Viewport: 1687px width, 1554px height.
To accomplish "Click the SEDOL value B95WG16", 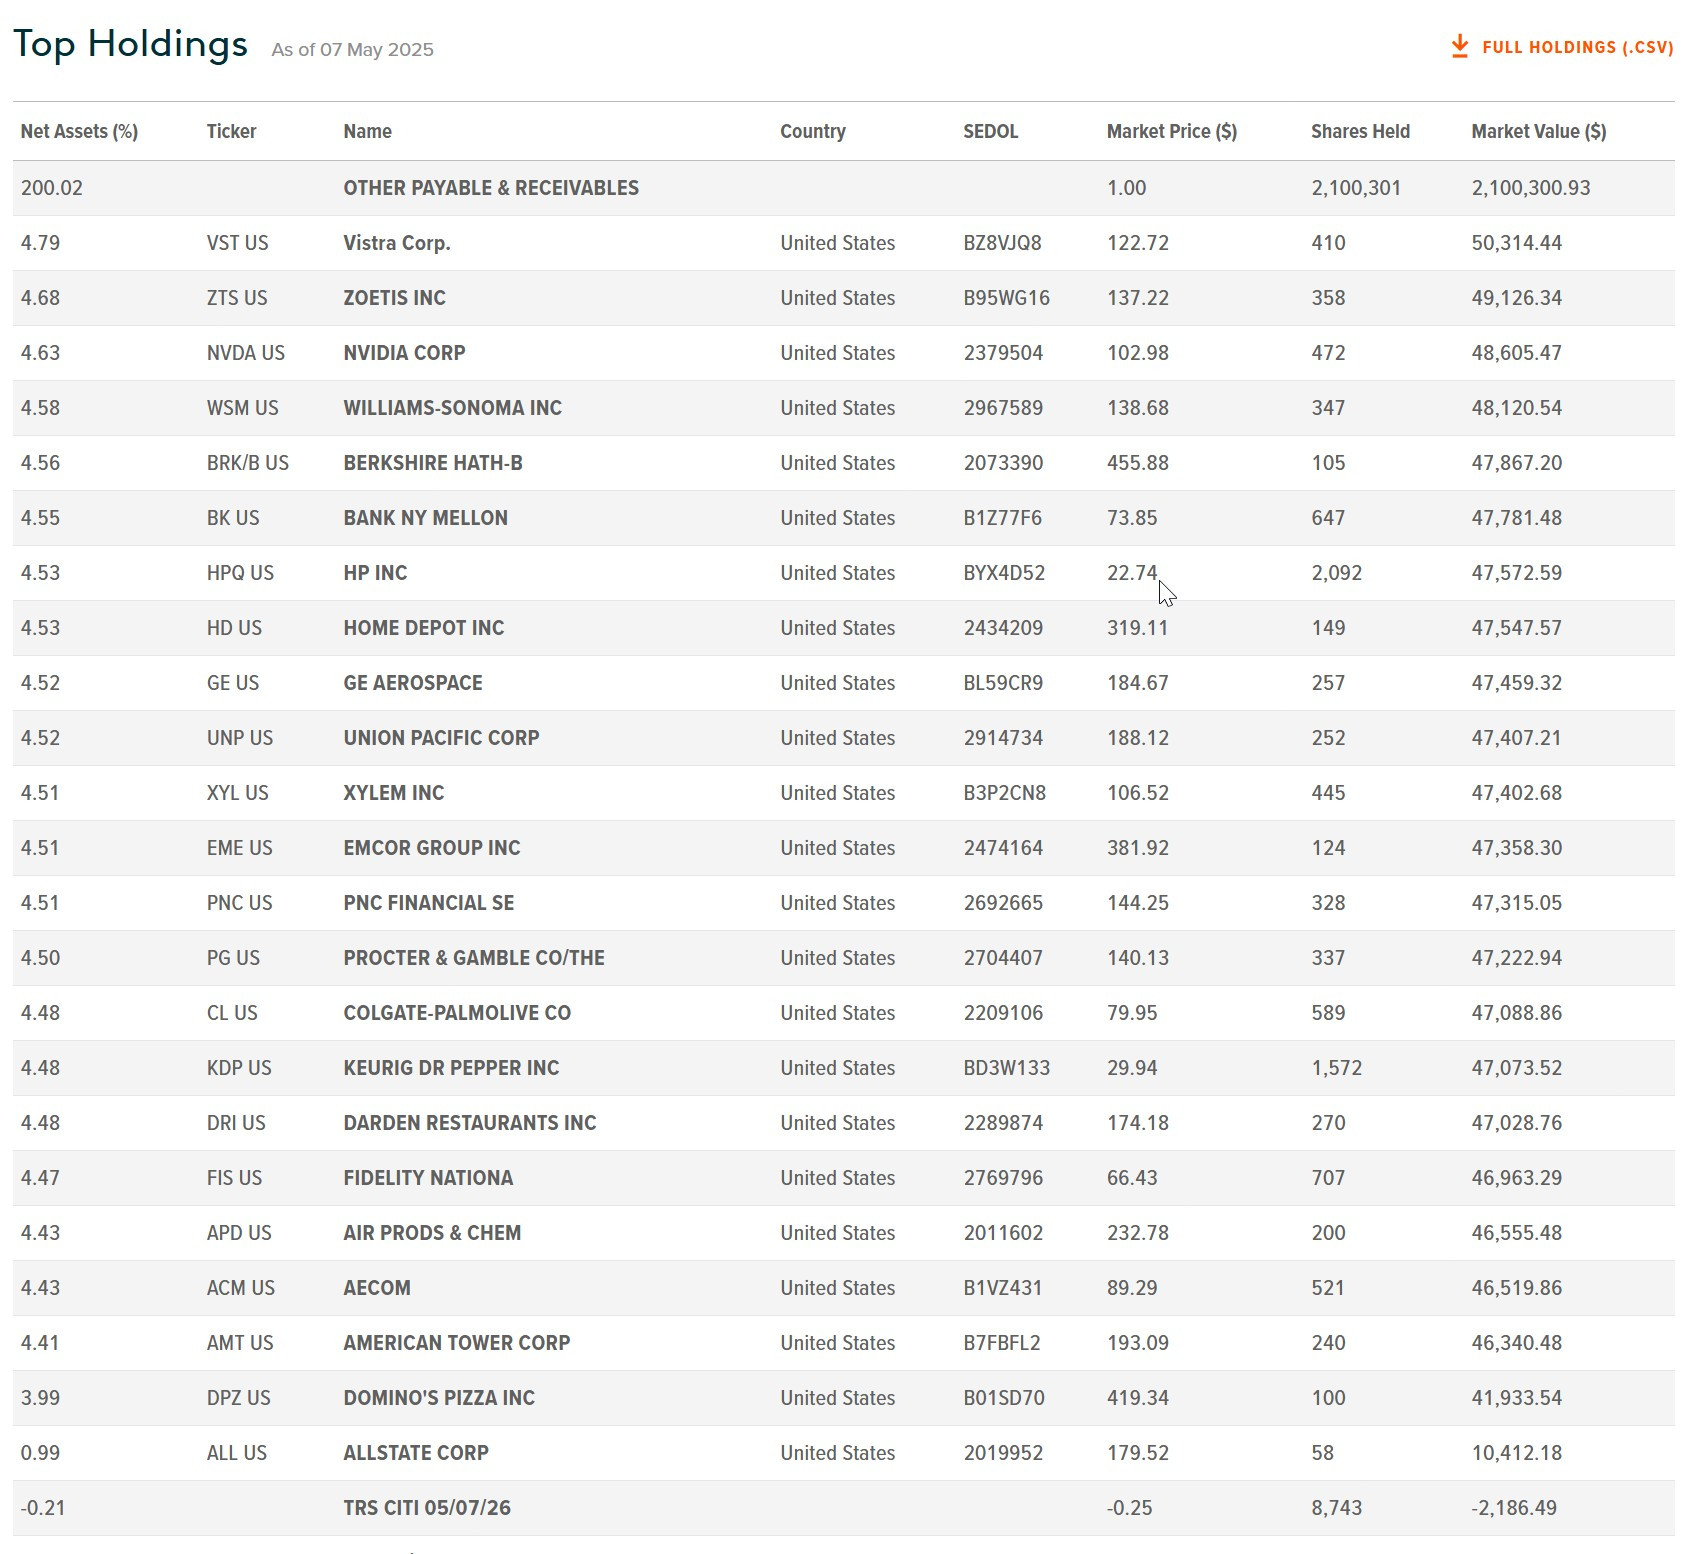I will [1006, 298].
